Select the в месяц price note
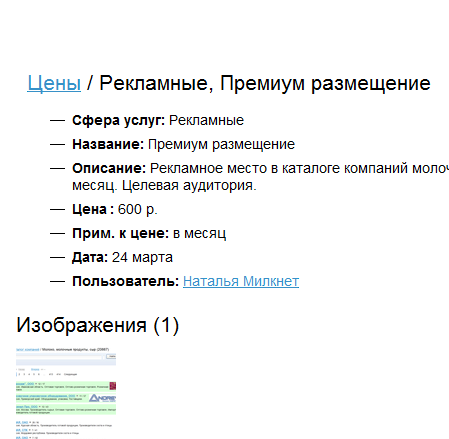This screenshot has height=439, width=449. tap(199, 233)
